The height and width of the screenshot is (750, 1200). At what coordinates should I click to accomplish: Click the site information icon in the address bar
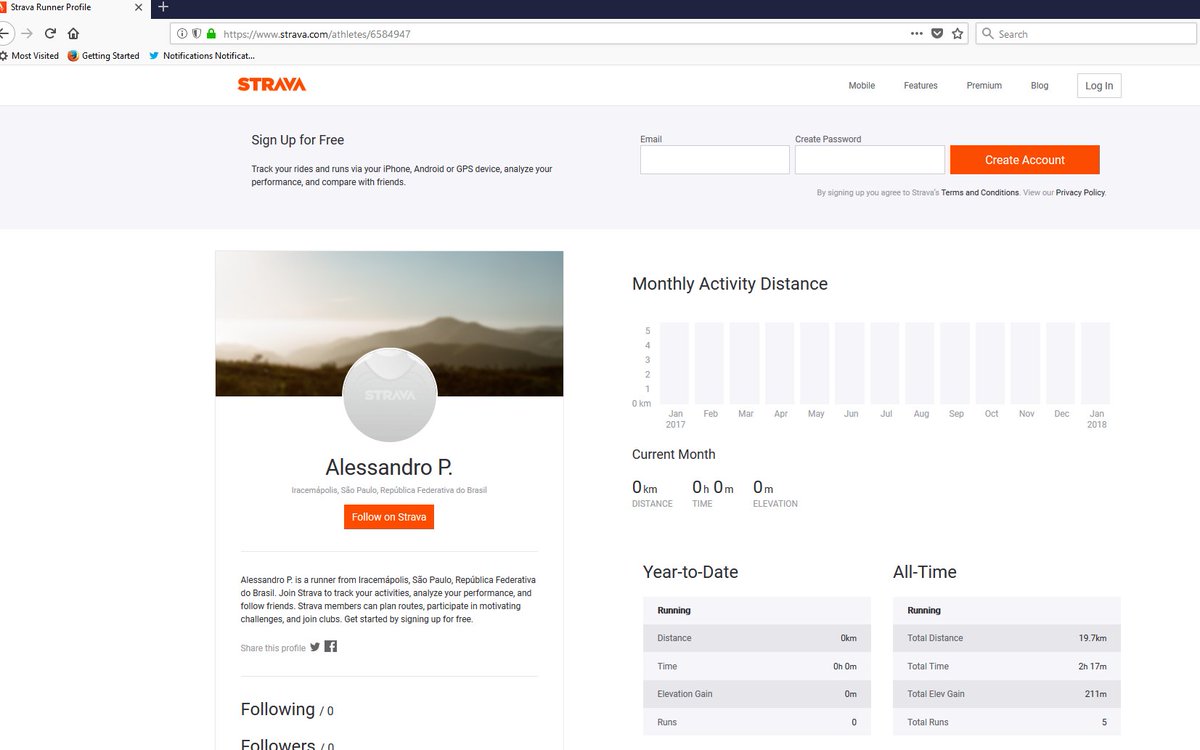(182, 34)
